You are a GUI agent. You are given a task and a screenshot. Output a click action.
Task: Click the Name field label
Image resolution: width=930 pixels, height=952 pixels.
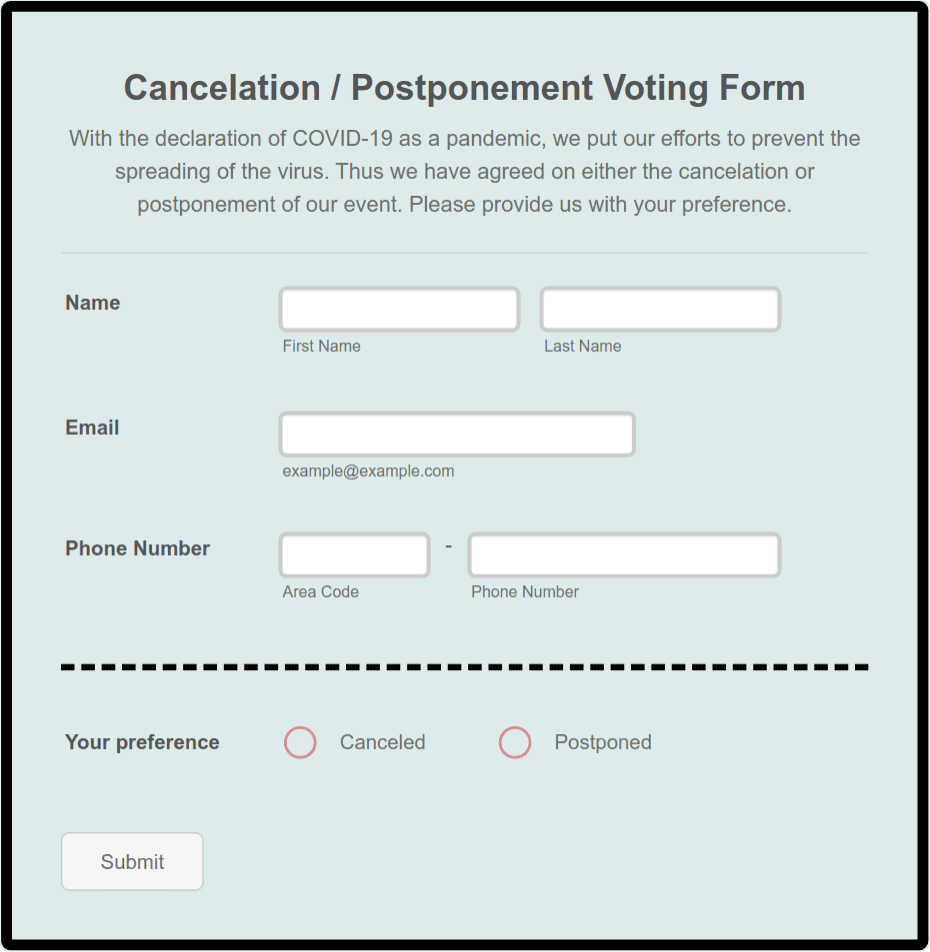[92, 302]
